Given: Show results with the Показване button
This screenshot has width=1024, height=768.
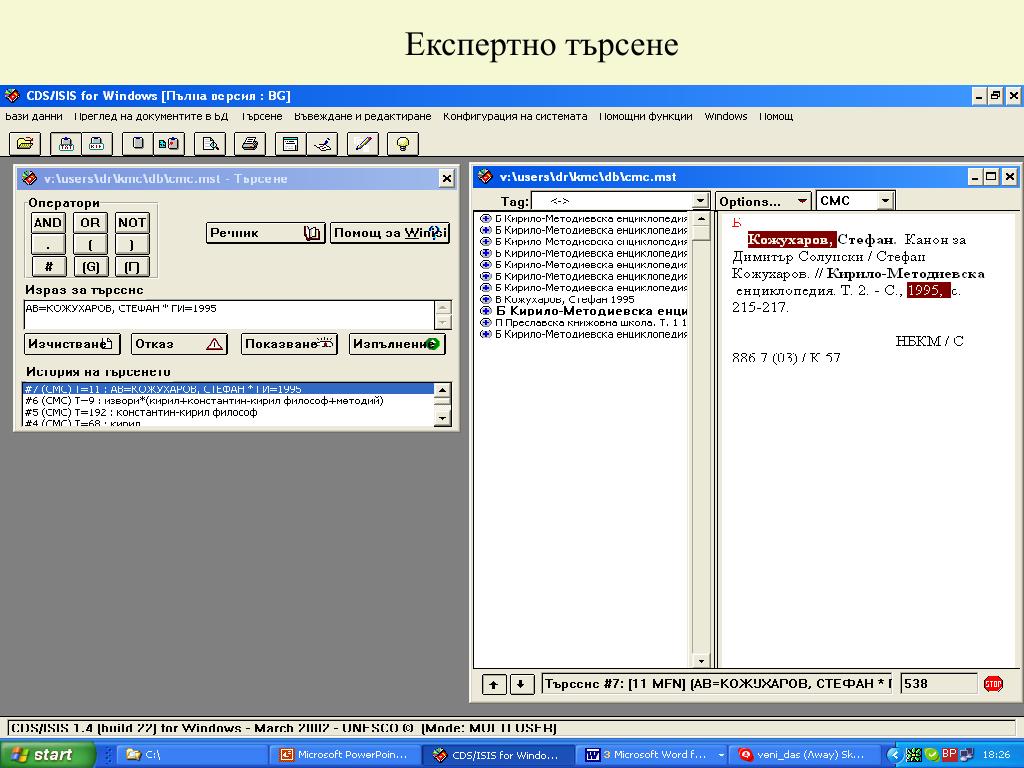Looking at the screenshot, I should click(x=289, y=344).
